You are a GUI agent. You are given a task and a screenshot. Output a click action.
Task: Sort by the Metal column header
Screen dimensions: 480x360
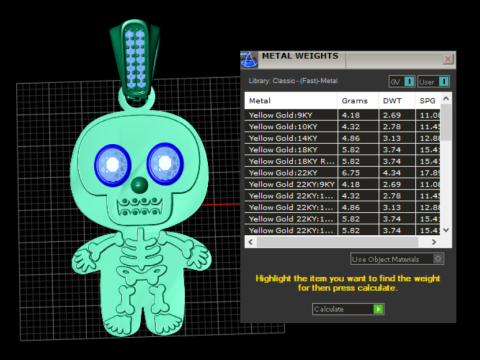pos(291,101)
